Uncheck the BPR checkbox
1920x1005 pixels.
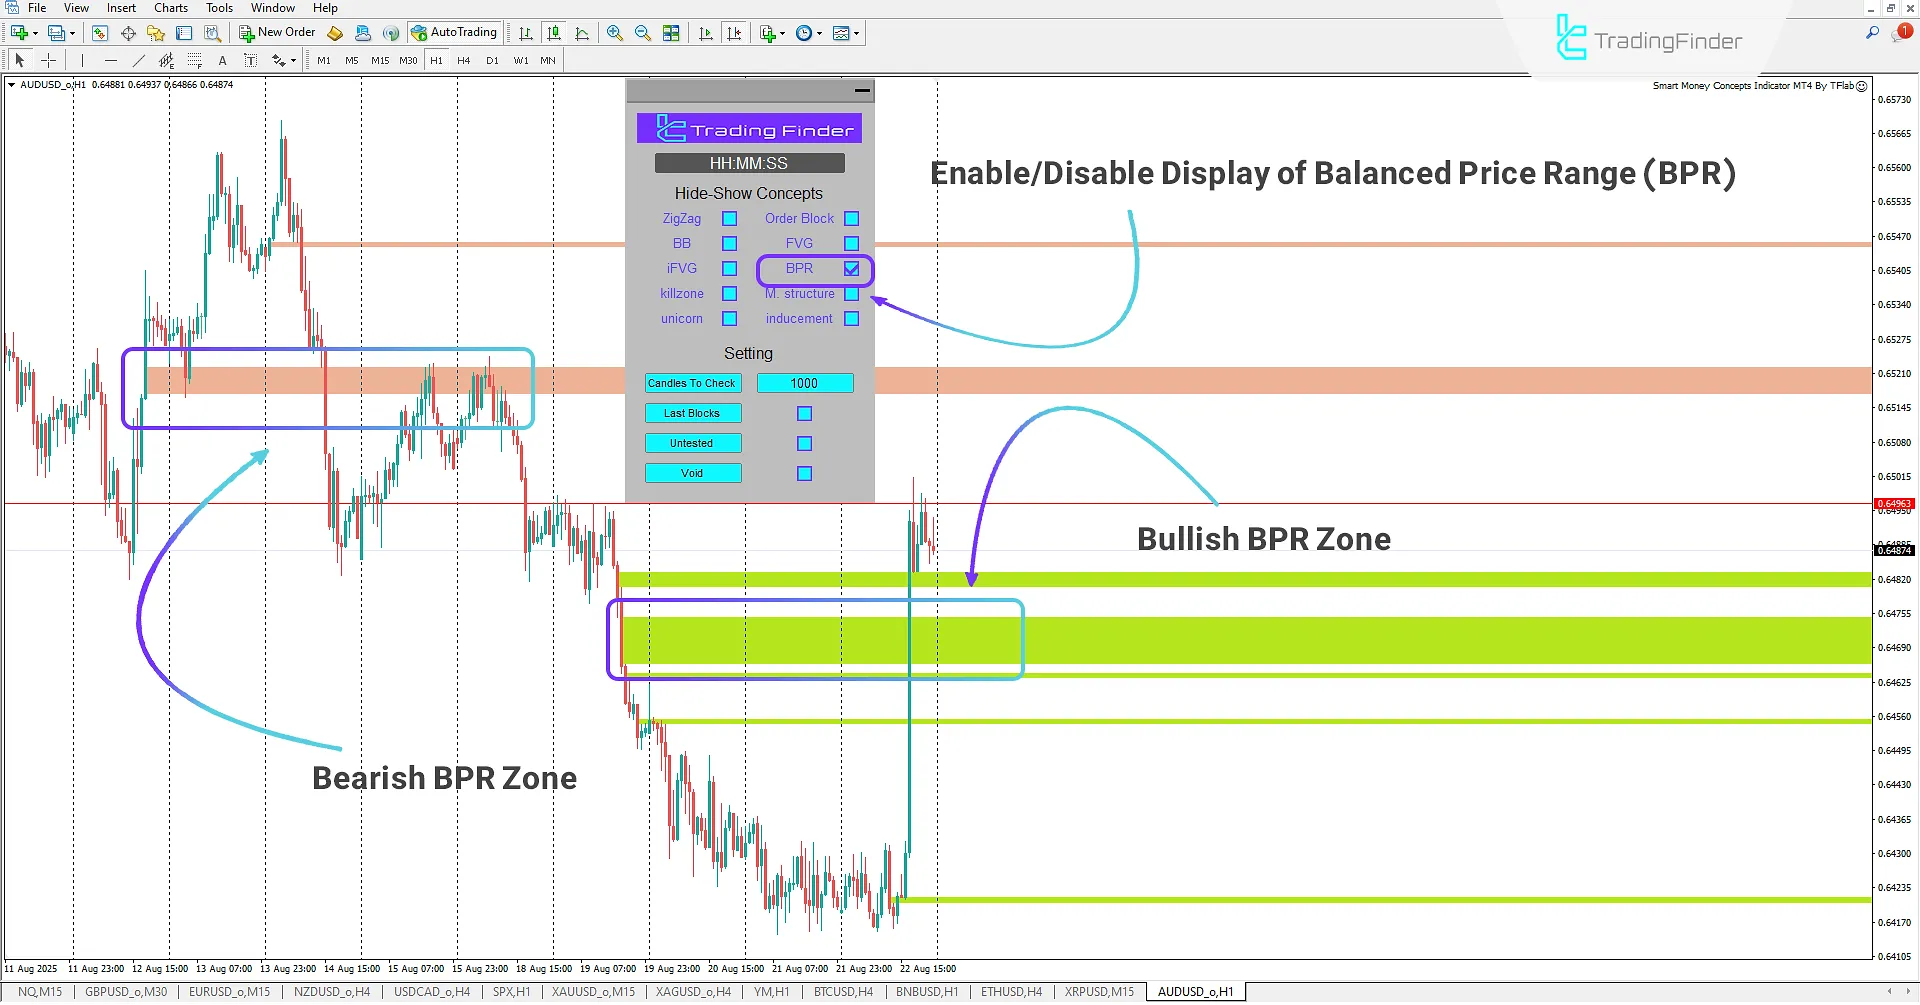pyautogui.click(x=852, y=269)
